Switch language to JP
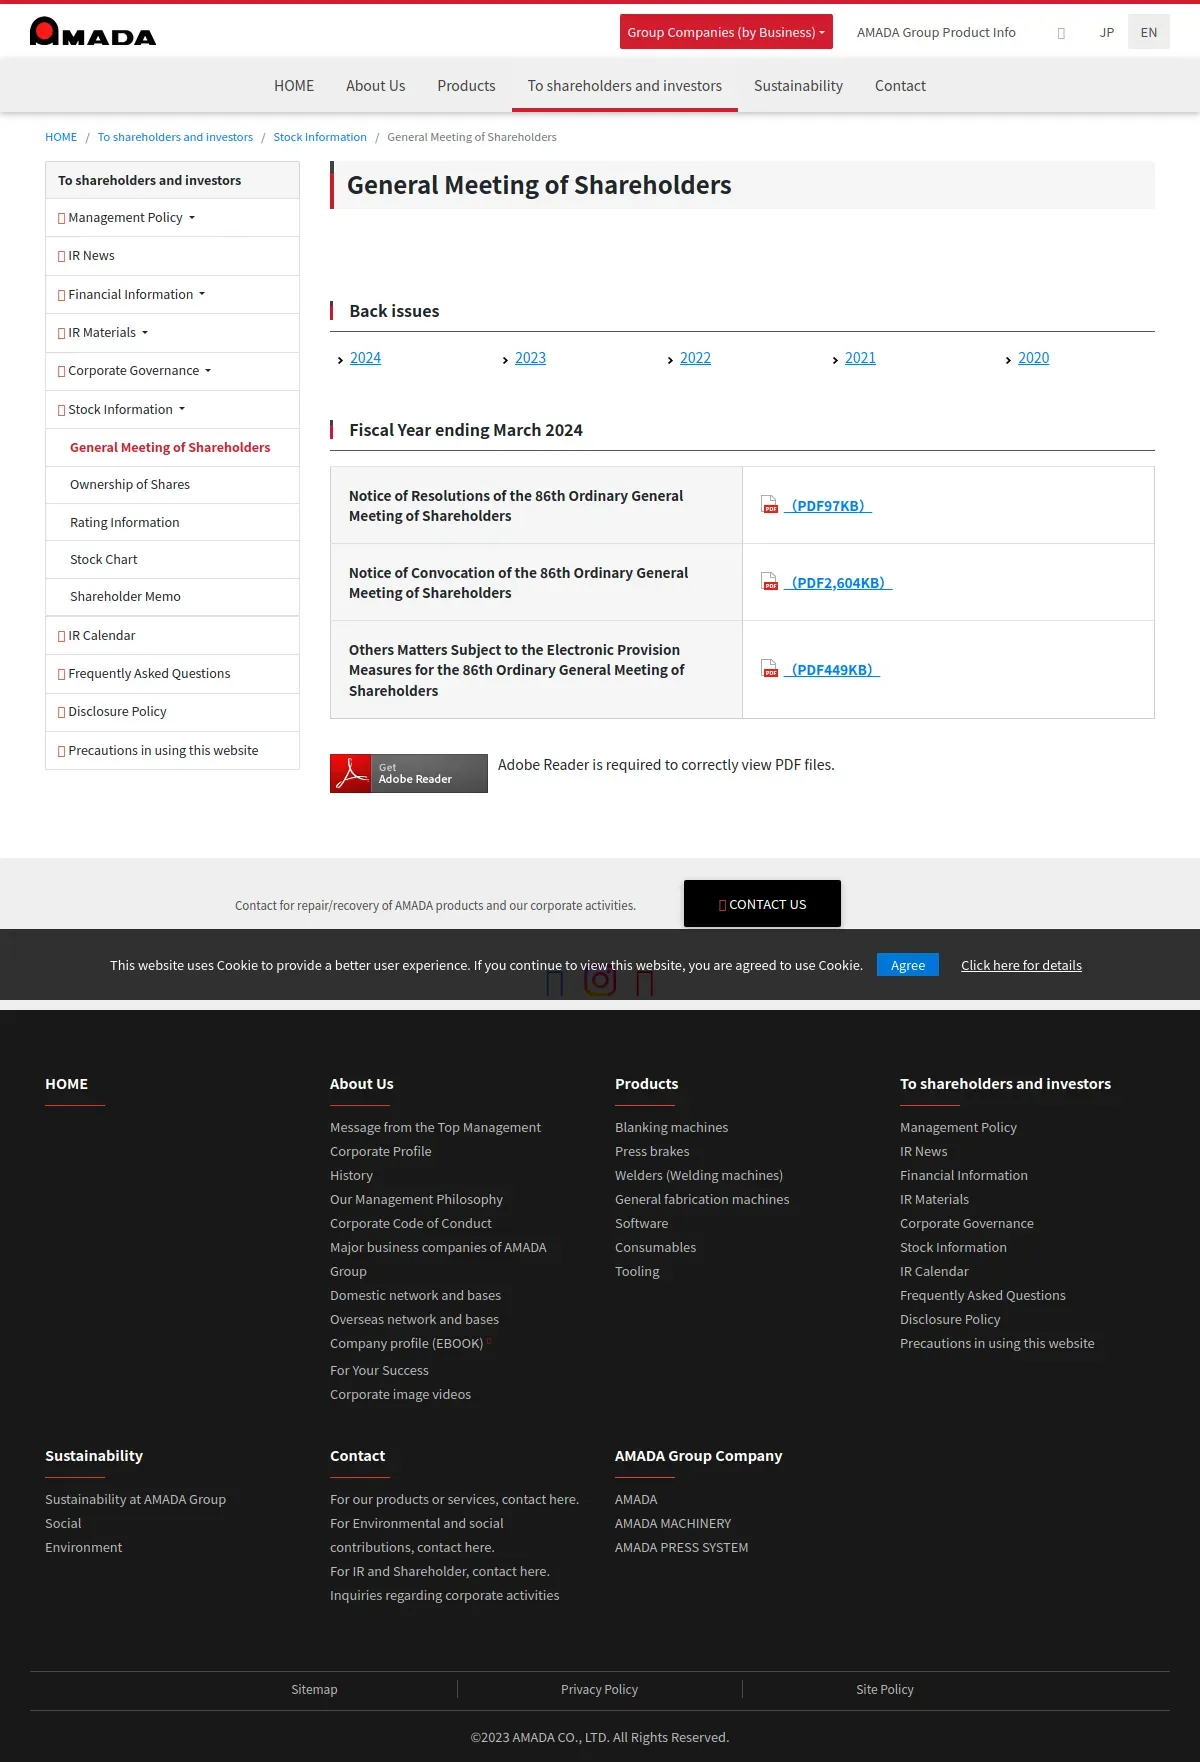The height and width of the screenshot is (1762, 1200). pyautogui.click(x=1107, y=32)
